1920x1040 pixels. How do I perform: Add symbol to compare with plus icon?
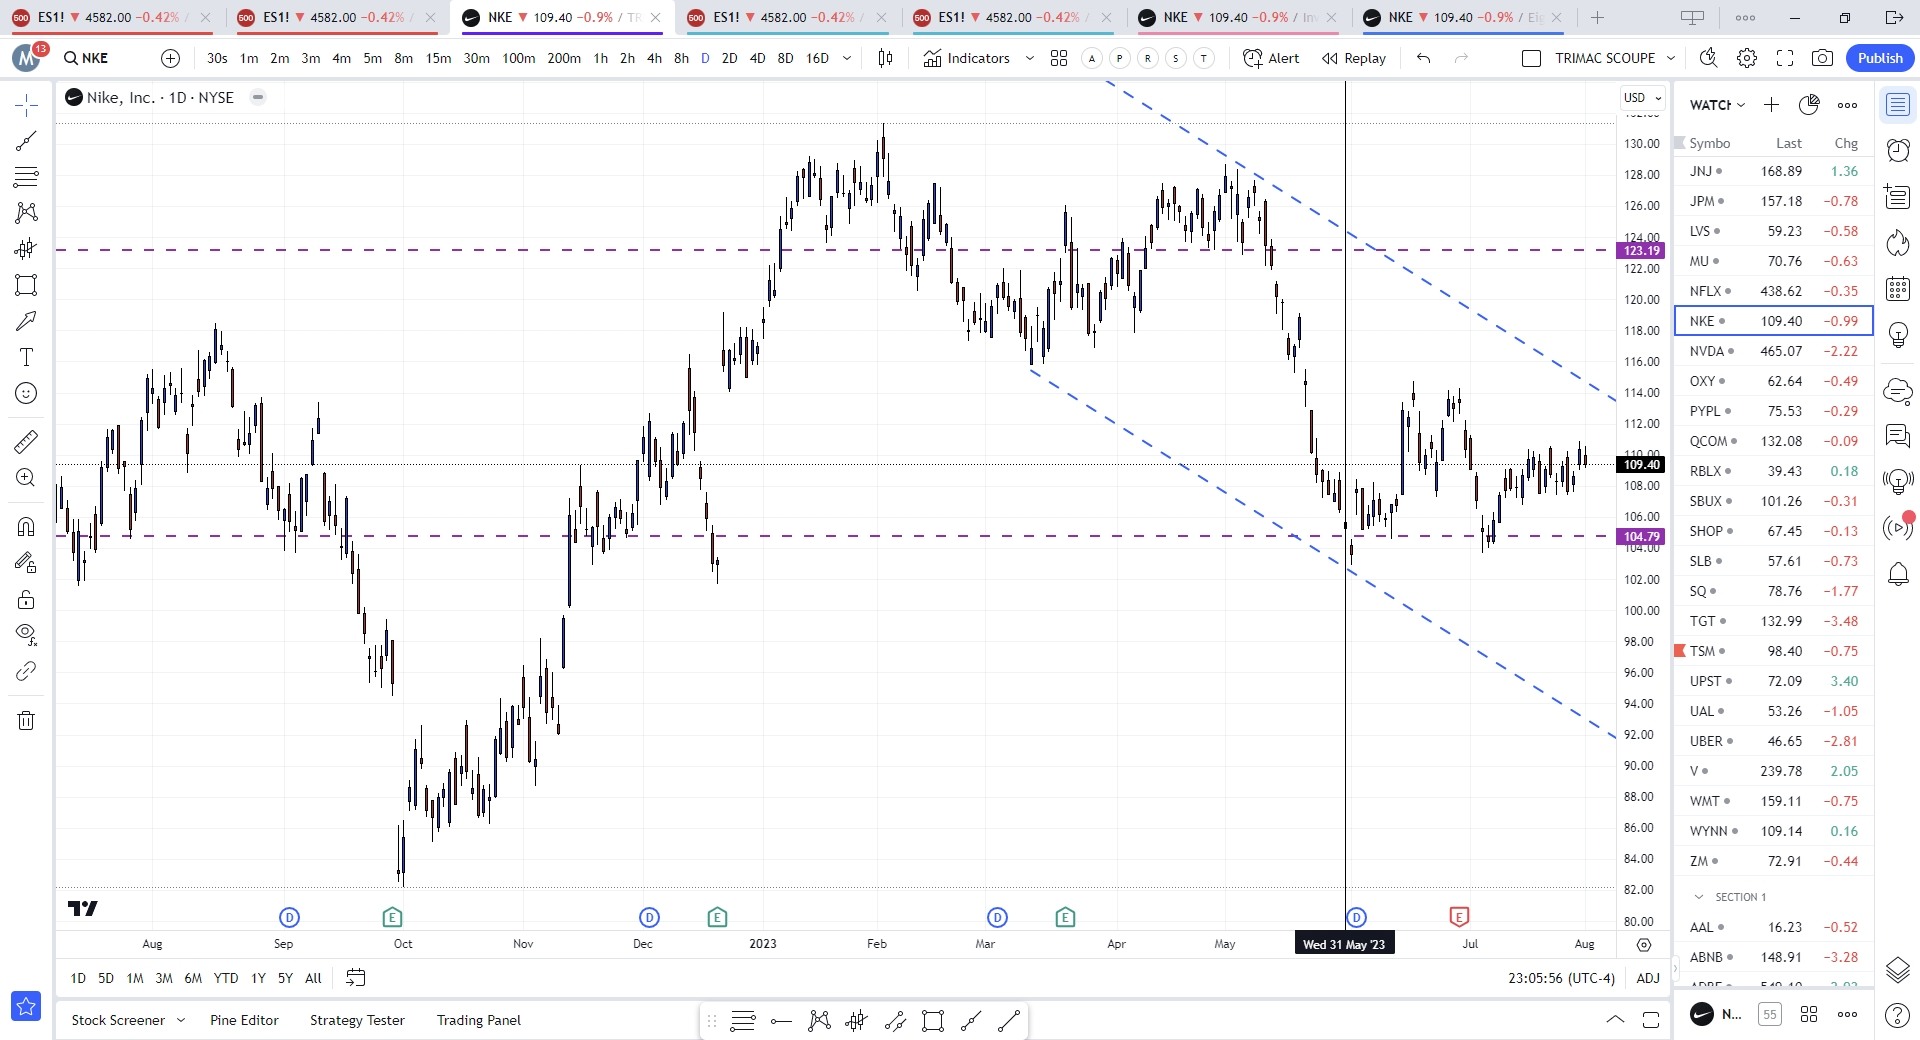pos(171,58)
